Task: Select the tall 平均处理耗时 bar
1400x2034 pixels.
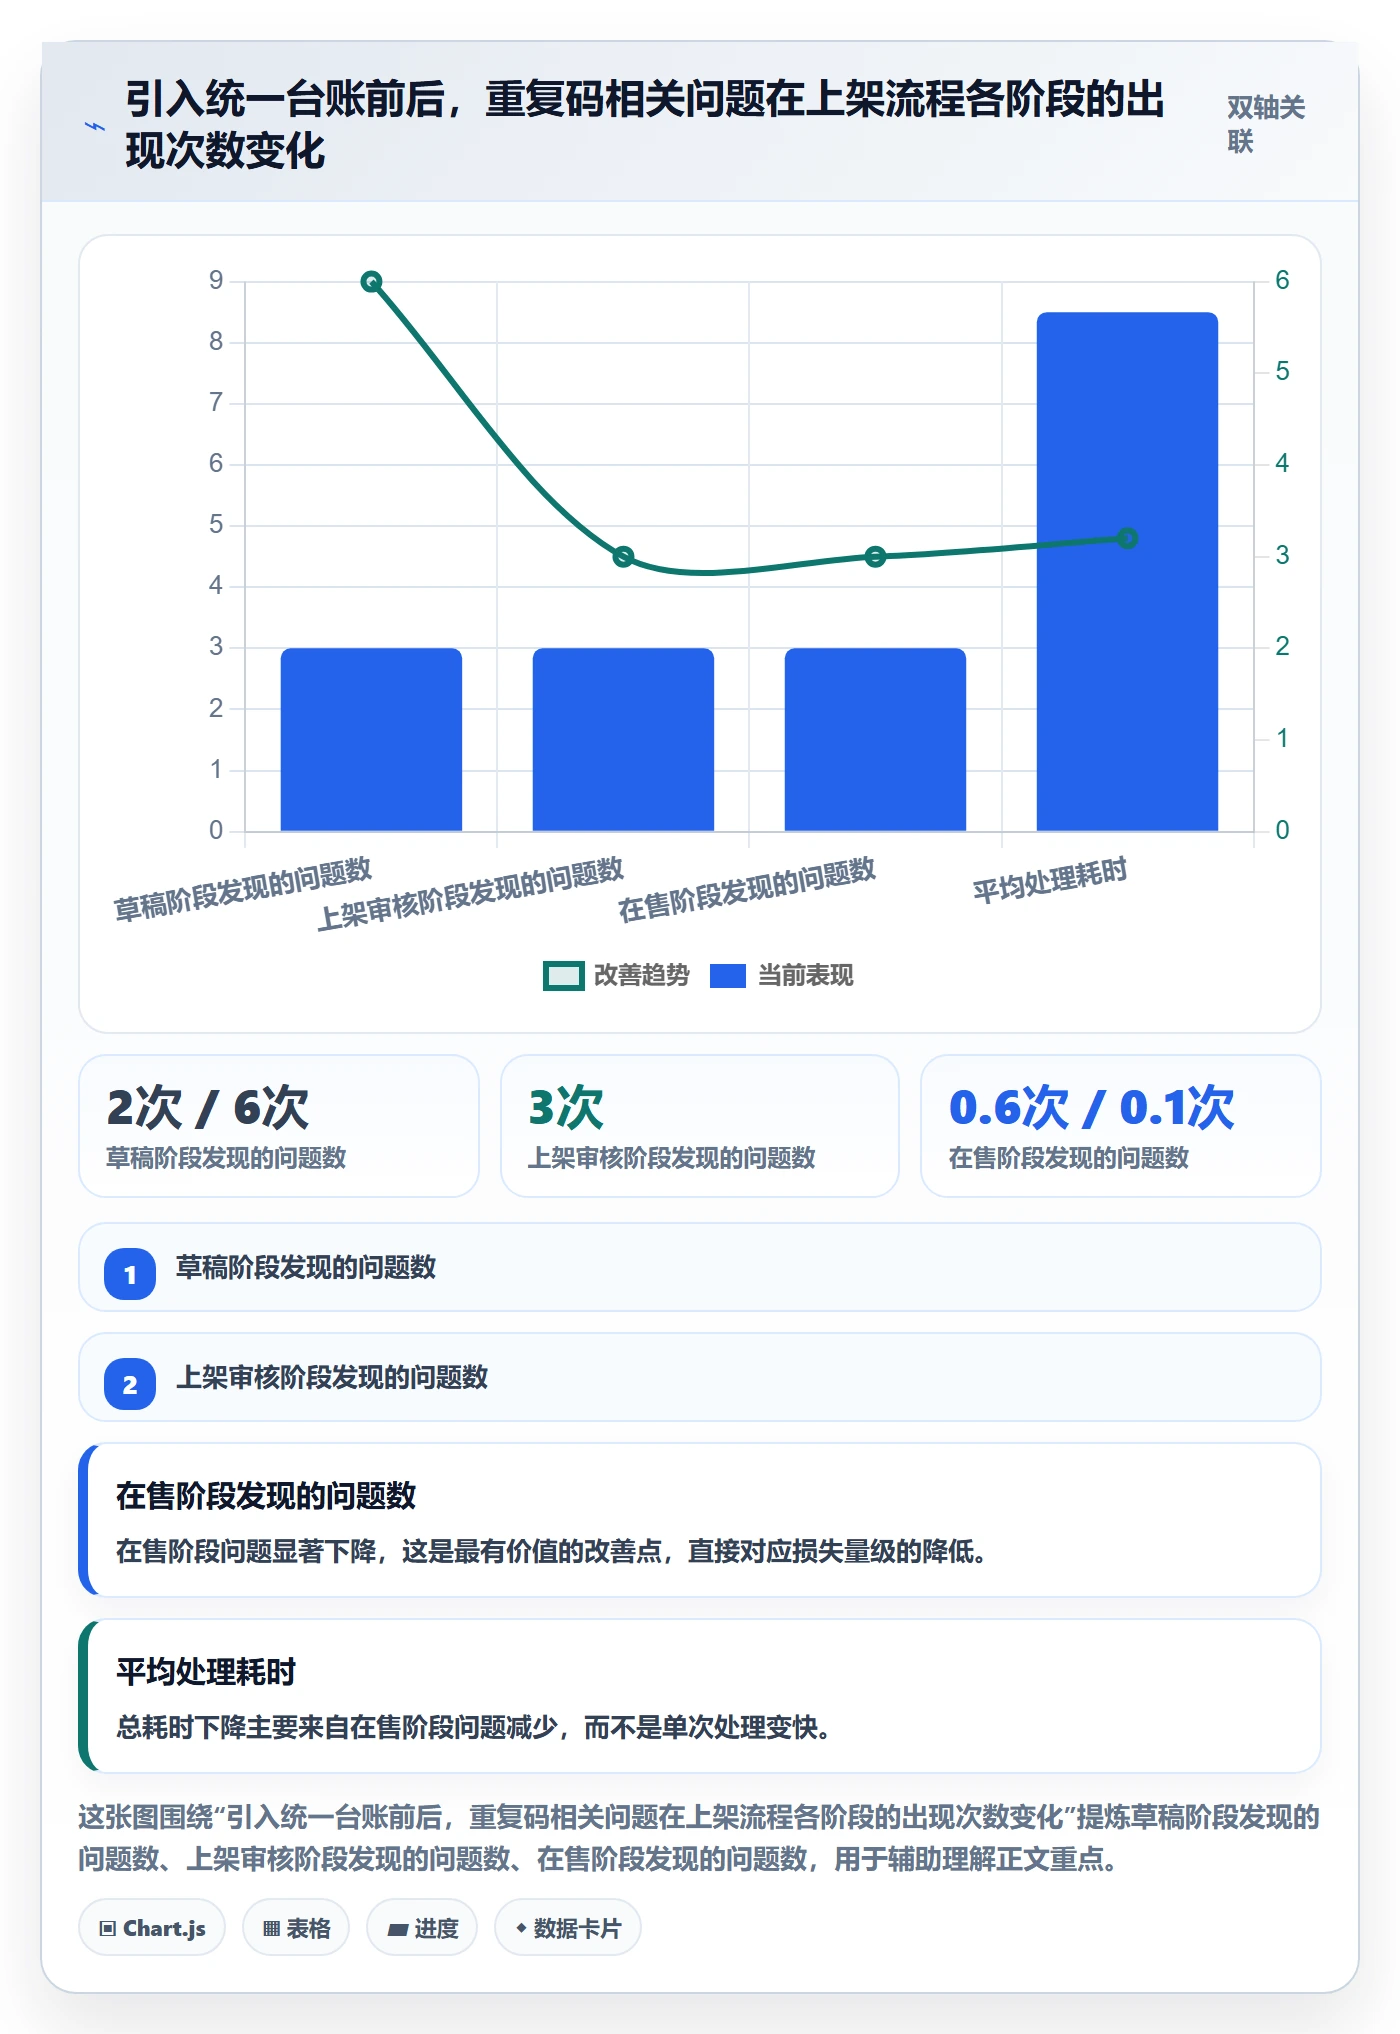Action: pyautogui.click(x=1127, y=571)
